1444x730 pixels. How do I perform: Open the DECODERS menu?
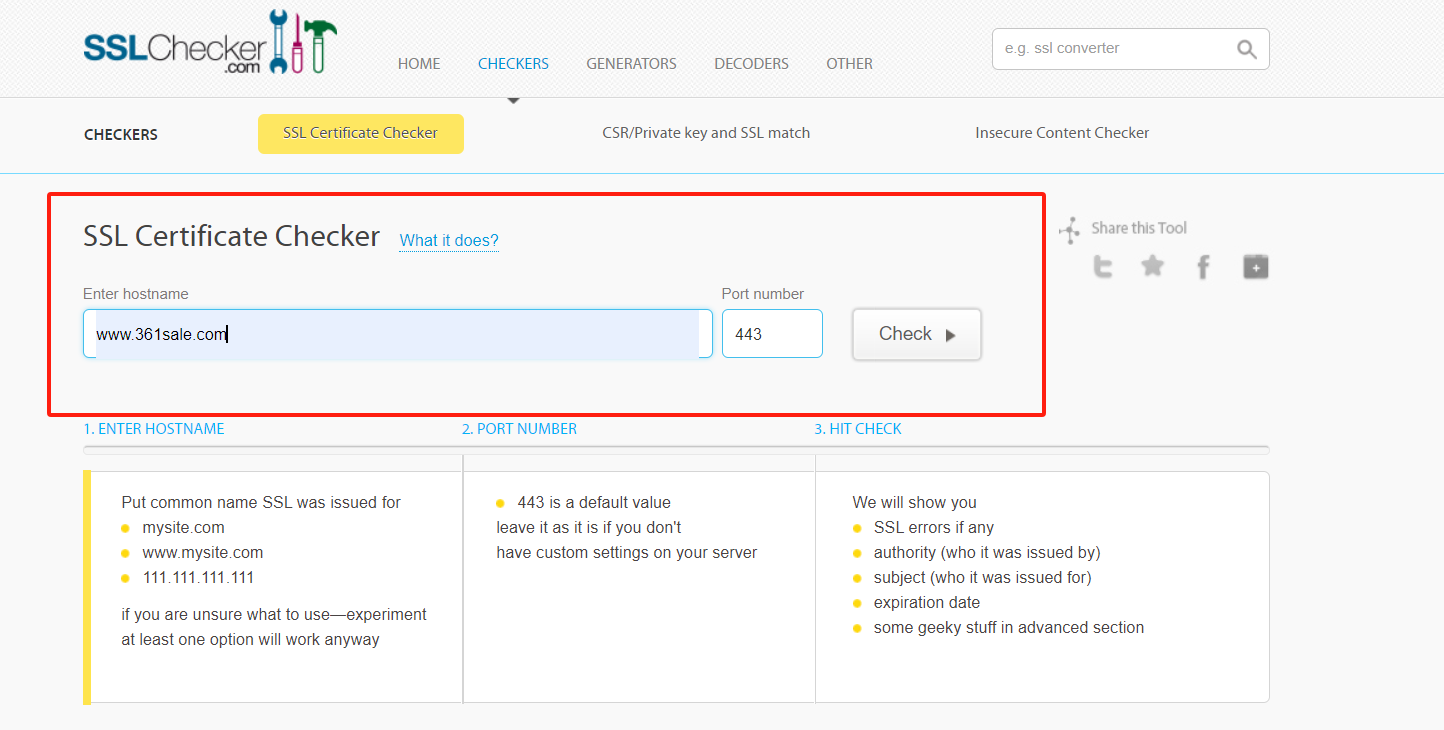[751, 64]
